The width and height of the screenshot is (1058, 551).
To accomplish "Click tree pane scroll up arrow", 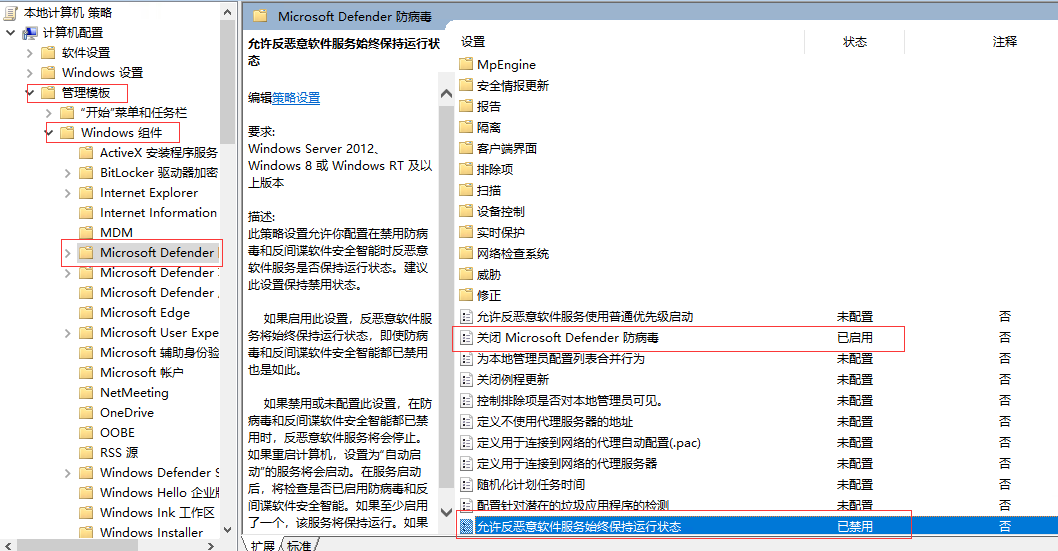I will point(227,12).
